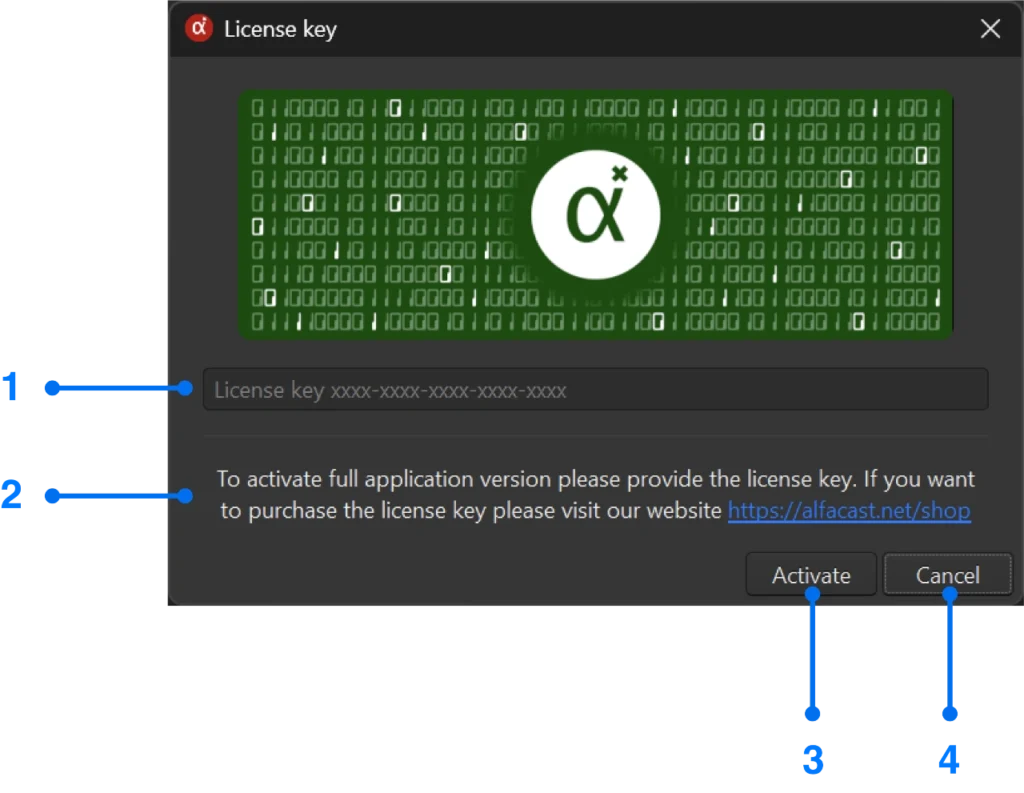
Task: Select the blue marker numbered 2
Action: tap(12, 494)
